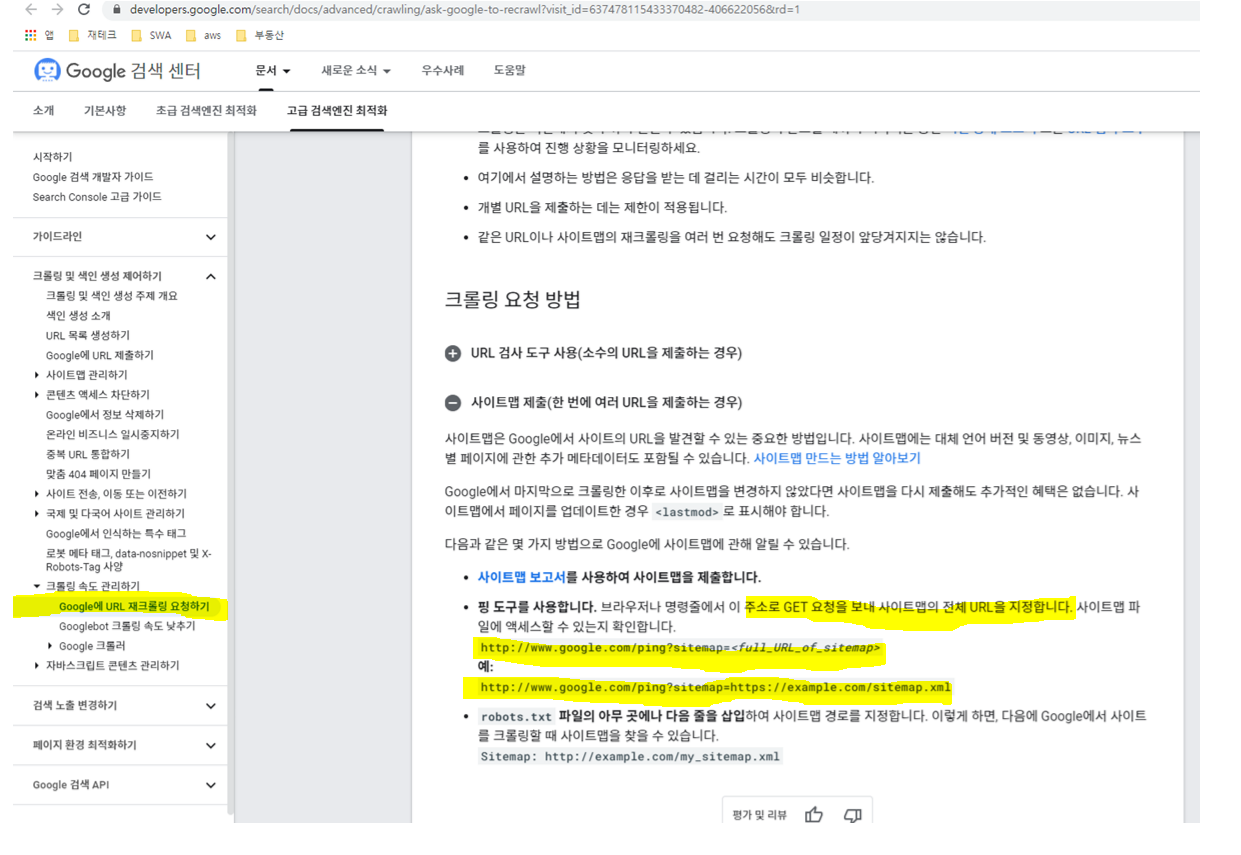Open the 문서 dropdown menu
Viewport: 1241px width, 855px height.
pyautogui.click(x=273, y=71)
